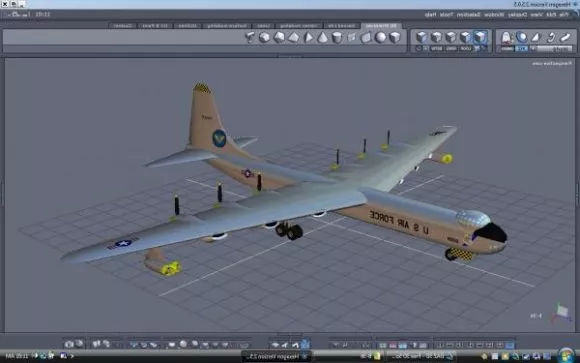The height and width of the screenshot is (363, 580).
Task: Switch to the Lines tab
Action: [x=263, y=26]
